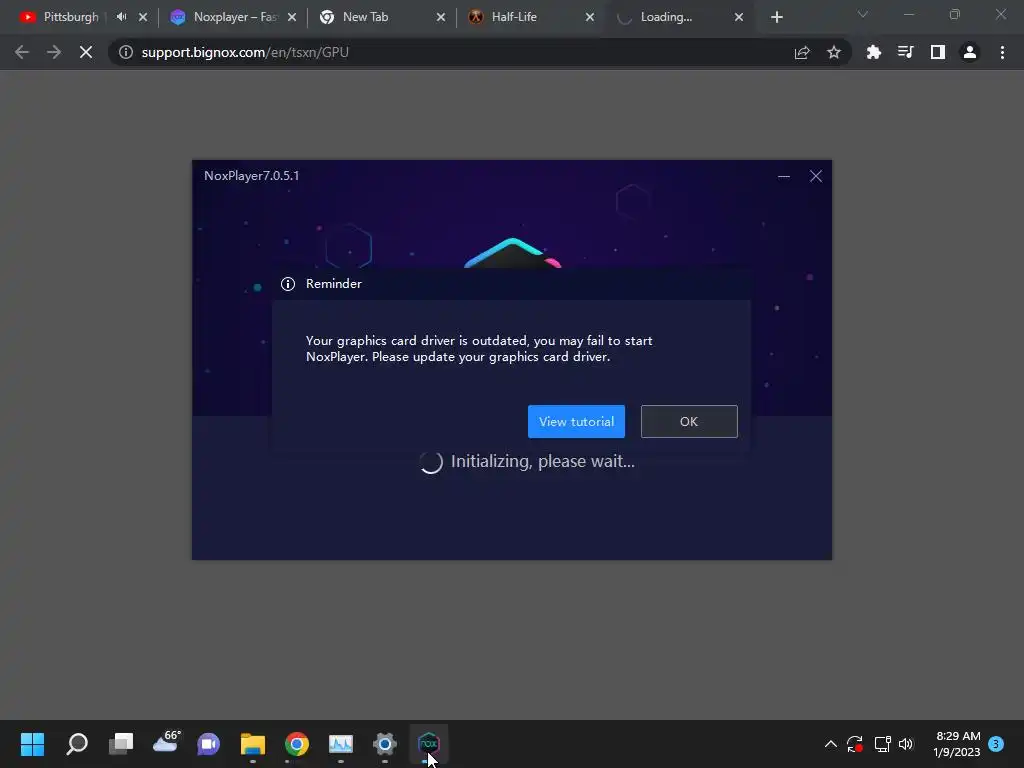Open the performance monitor taskbar app
Image resolution: width=1024 pixels, height=768 pixels.
click(341, 744)
